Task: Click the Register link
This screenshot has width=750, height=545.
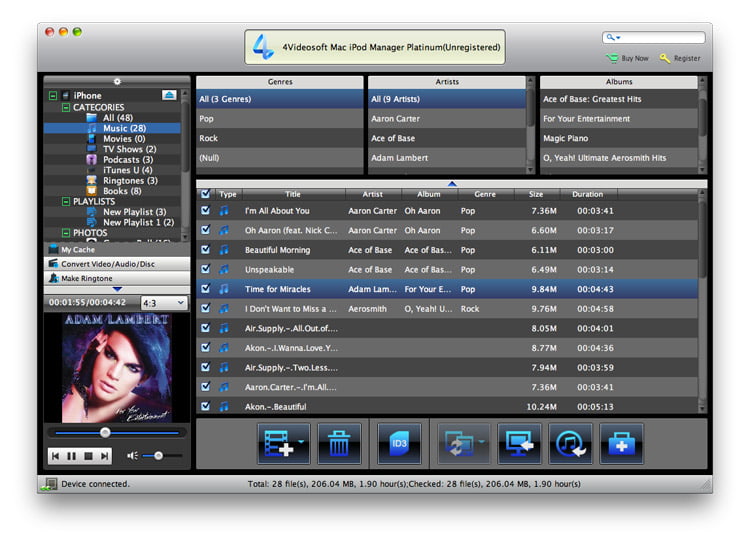Action: click(687, 58)
